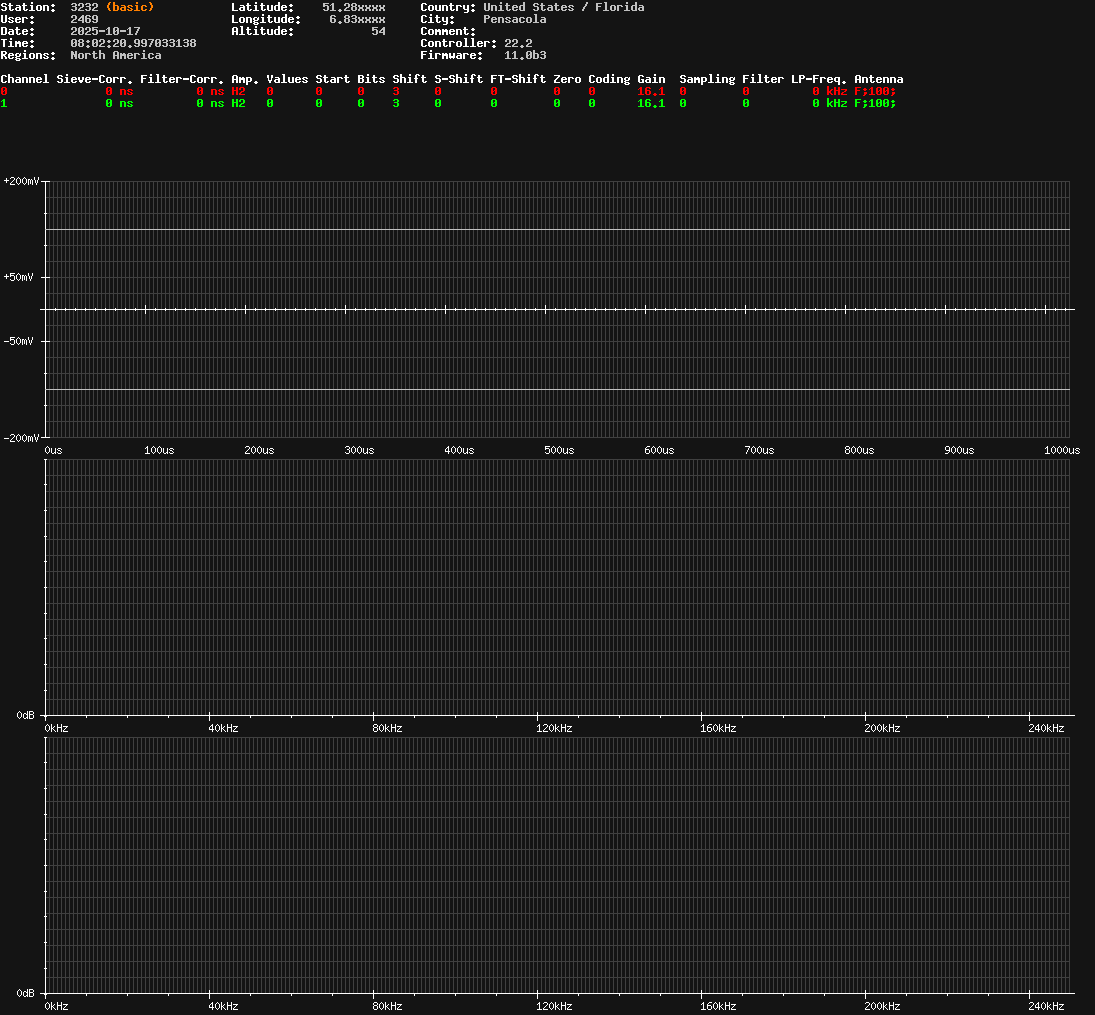Click the station number 3232
Screen dimensions: 1095x1015
click(84, 7)
